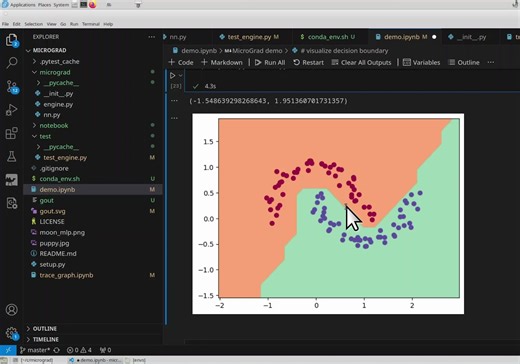Open the ports indicator in status bar
Image resolution: width=520 pixels, height=364 pixels.
(105, 350)
